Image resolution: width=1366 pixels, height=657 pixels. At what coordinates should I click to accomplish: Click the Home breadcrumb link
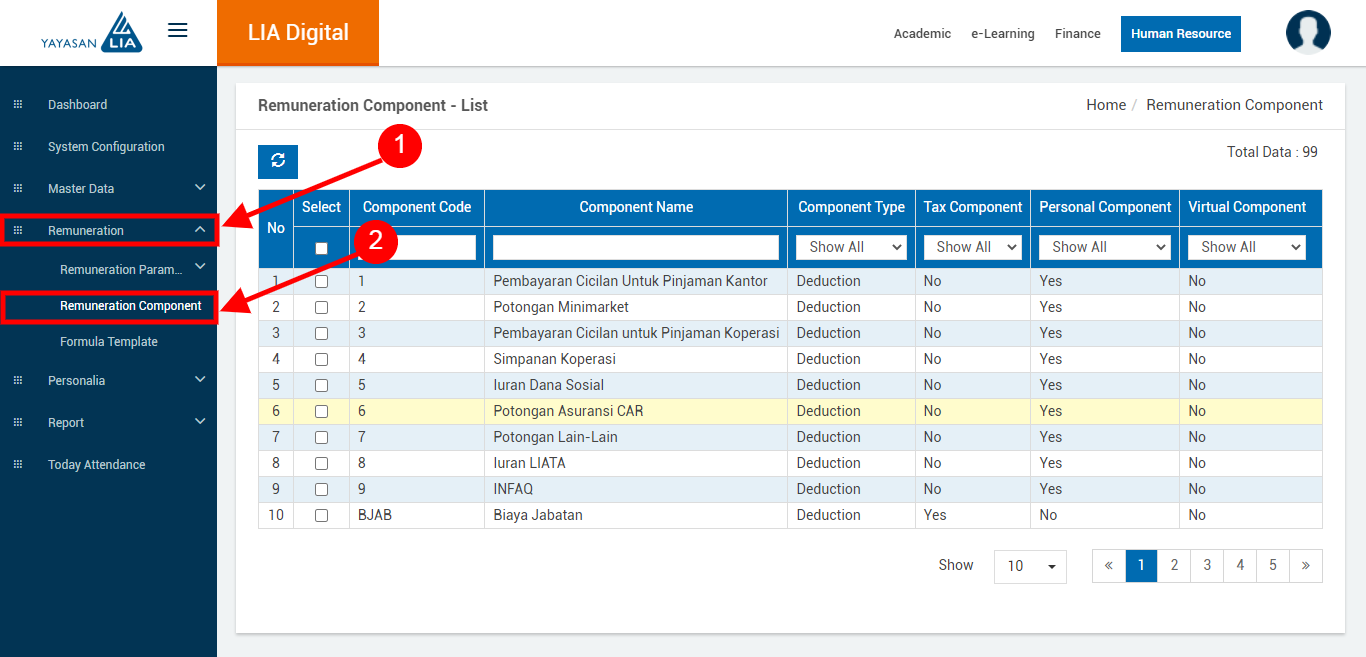[1105, 105]
